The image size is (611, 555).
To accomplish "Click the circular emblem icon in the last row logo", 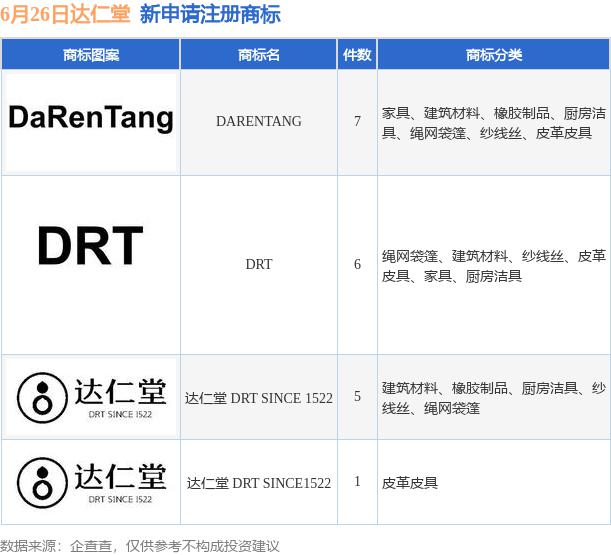I will (x=41, y=482).
